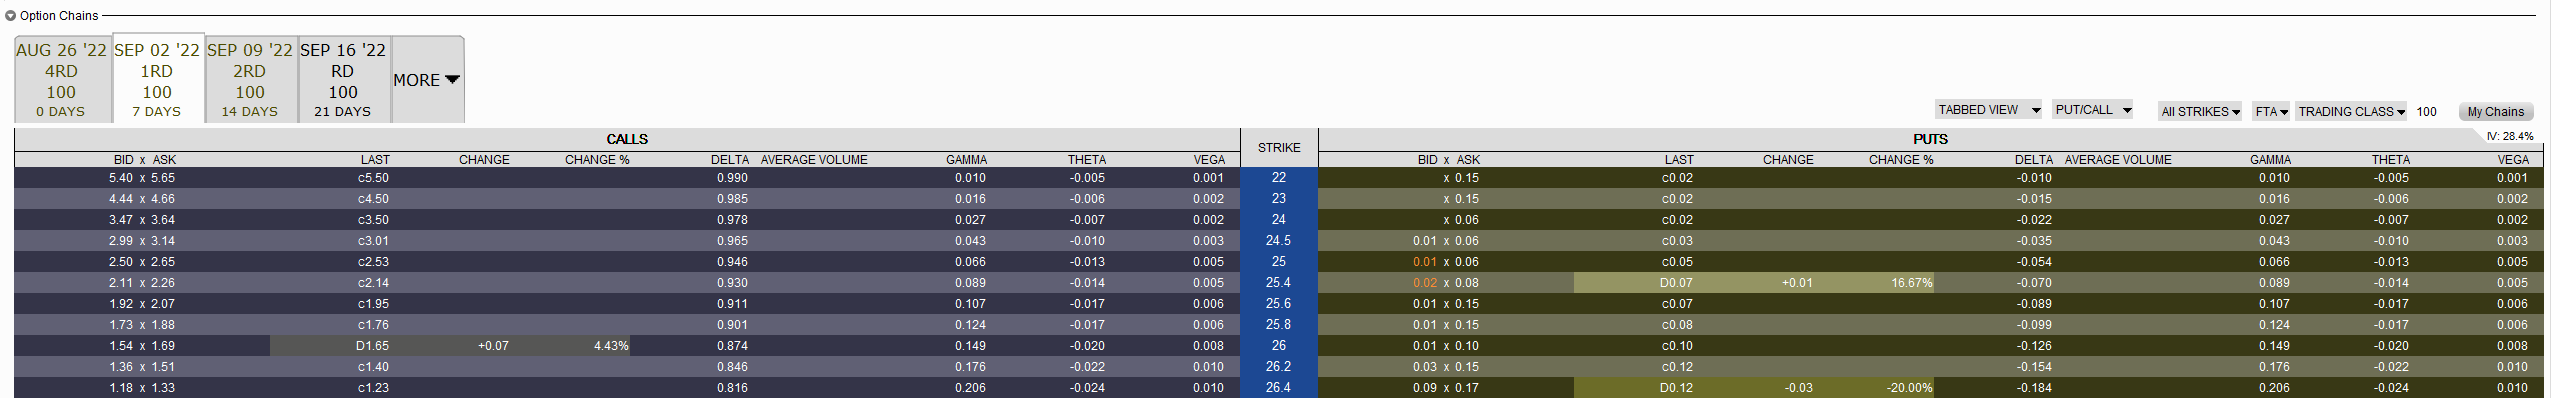Click the put quote 0.03 x 0.15
2551x398 pixels.
coord(1446,367)
